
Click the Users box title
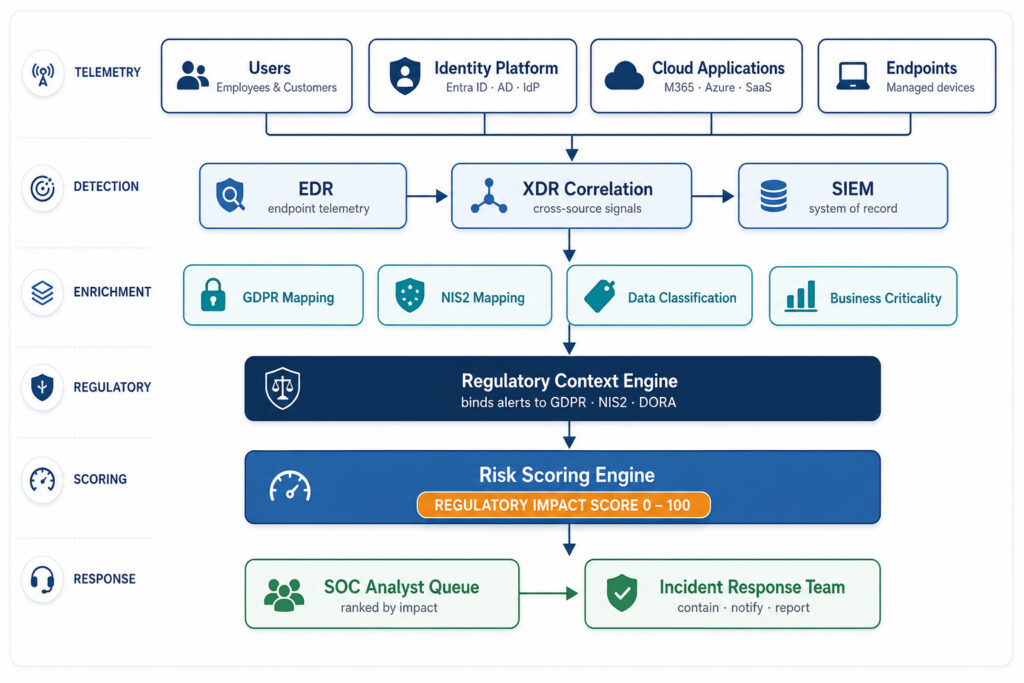tap(270, 68)
